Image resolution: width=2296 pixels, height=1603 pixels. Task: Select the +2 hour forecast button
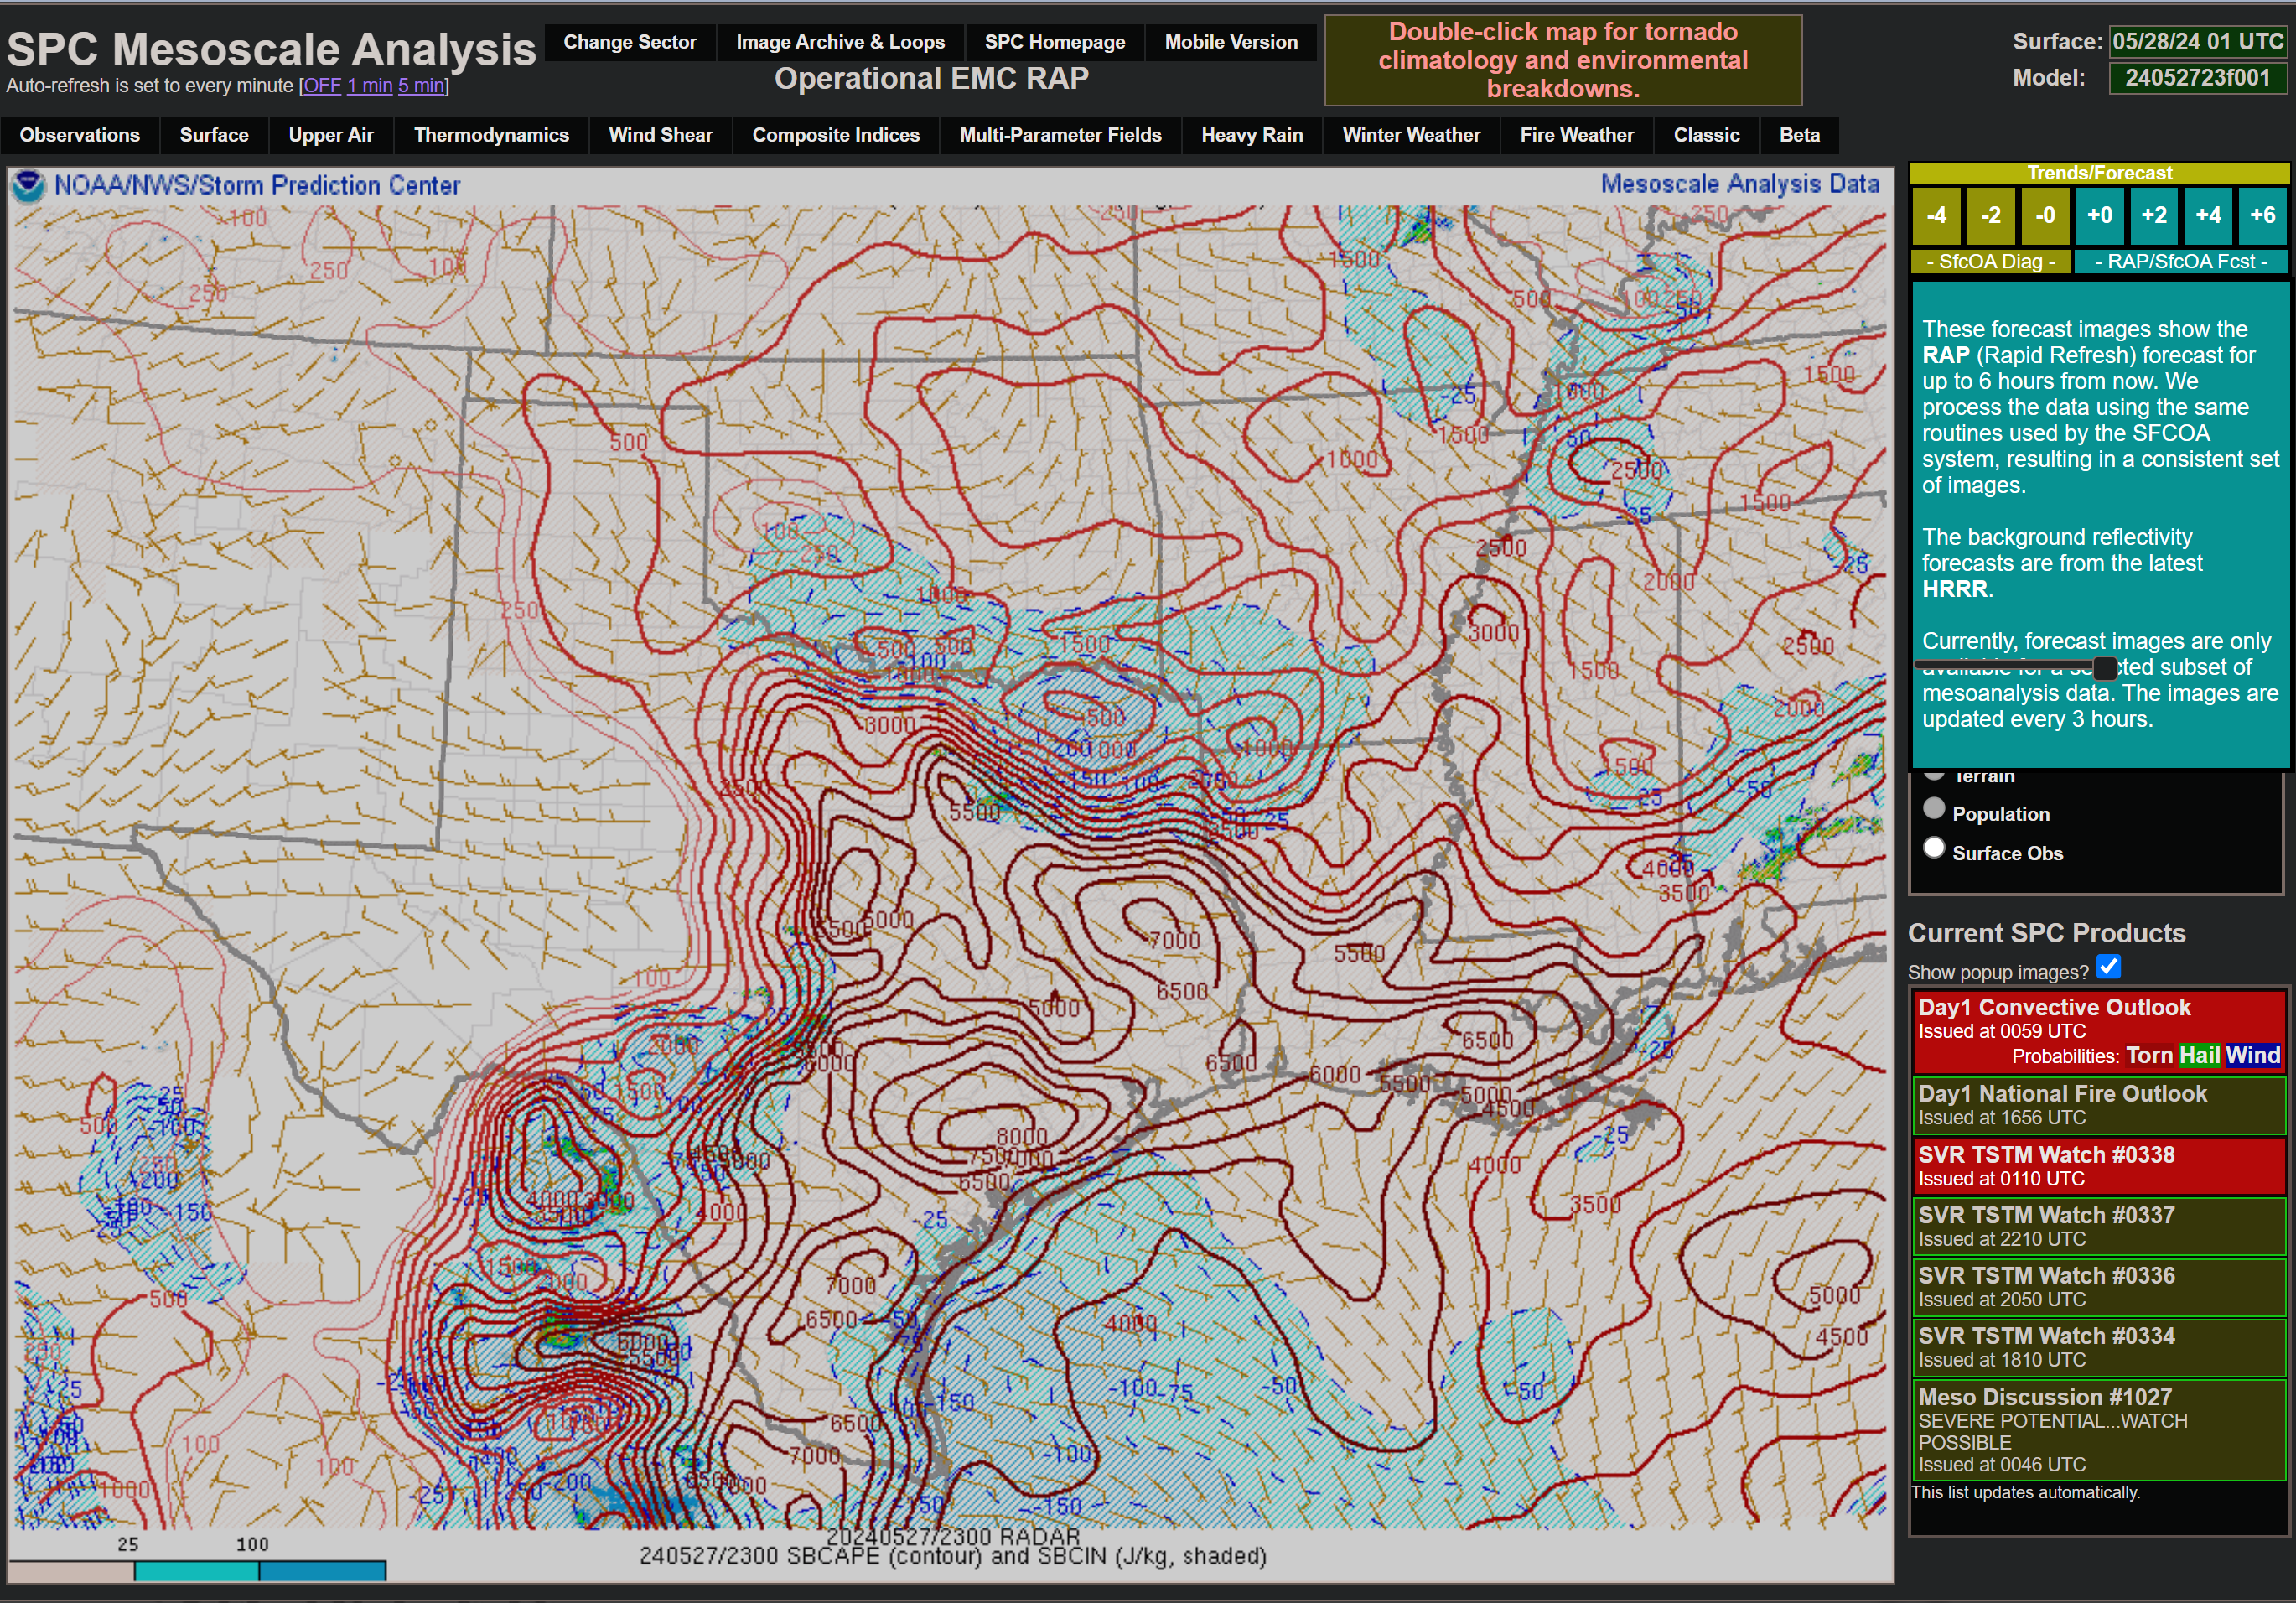tap(2154, 216)
